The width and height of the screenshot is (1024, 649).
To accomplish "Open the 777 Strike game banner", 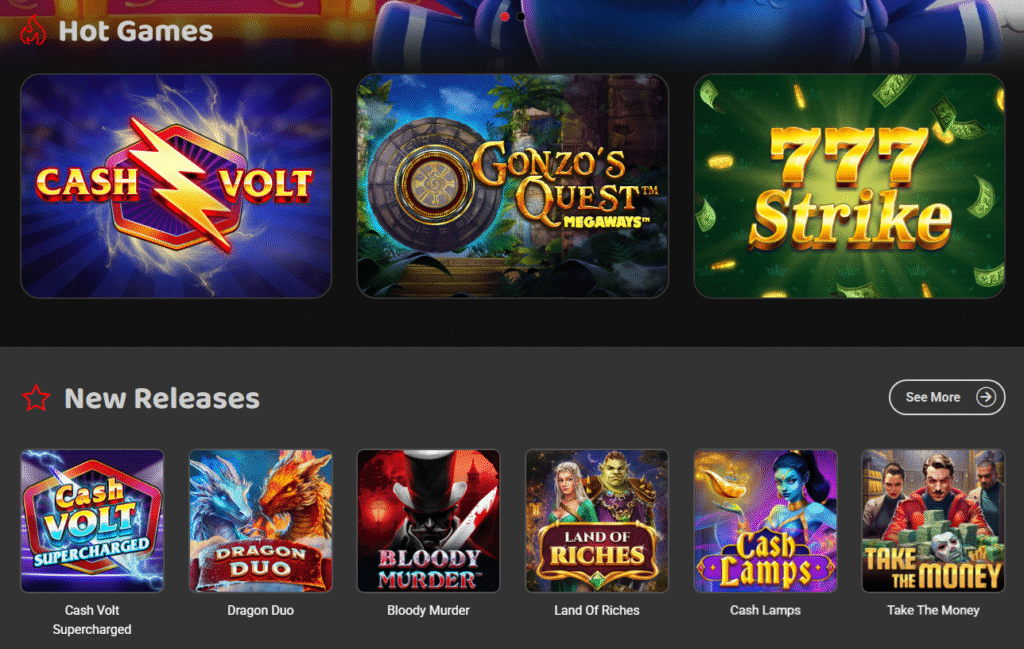I will pos(849,186).
